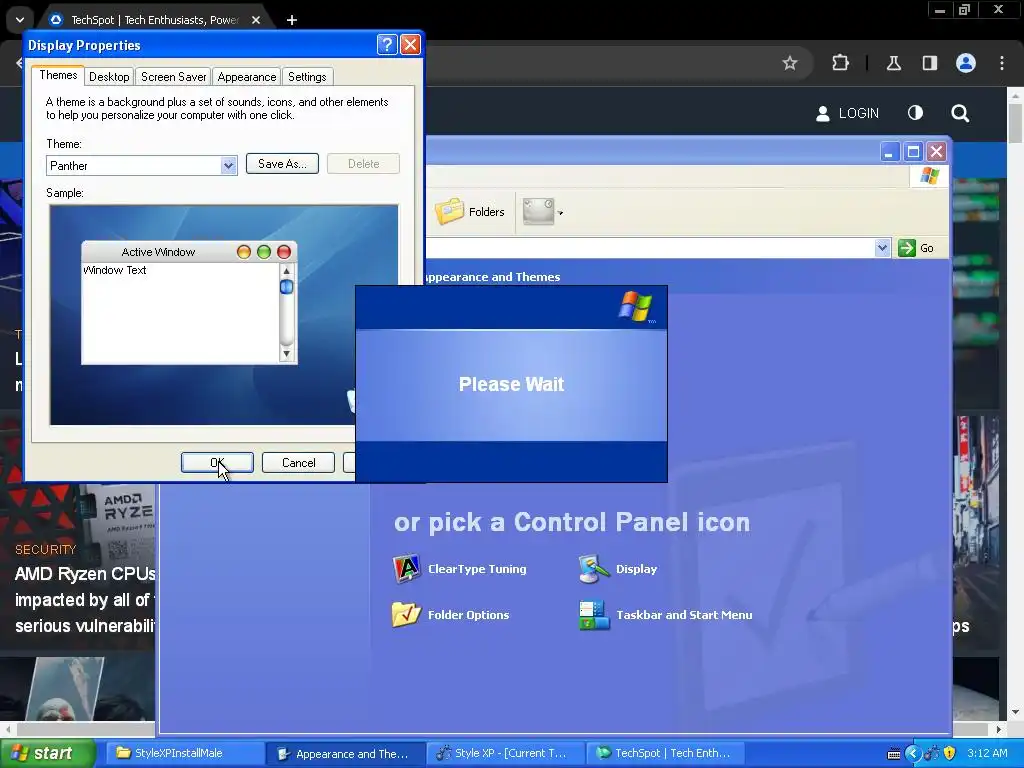Click the Windows flag logo in Explorer toolbar
The width and height of the screenshot is (1024, 768).
click(929, 176)
